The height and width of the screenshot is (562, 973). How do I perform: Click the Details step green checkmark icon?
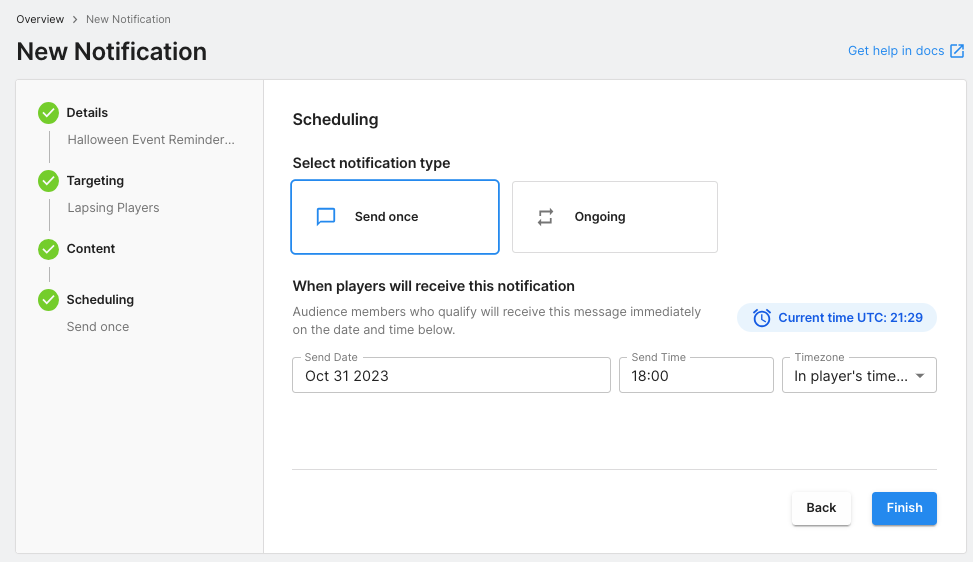pos(48,113)
